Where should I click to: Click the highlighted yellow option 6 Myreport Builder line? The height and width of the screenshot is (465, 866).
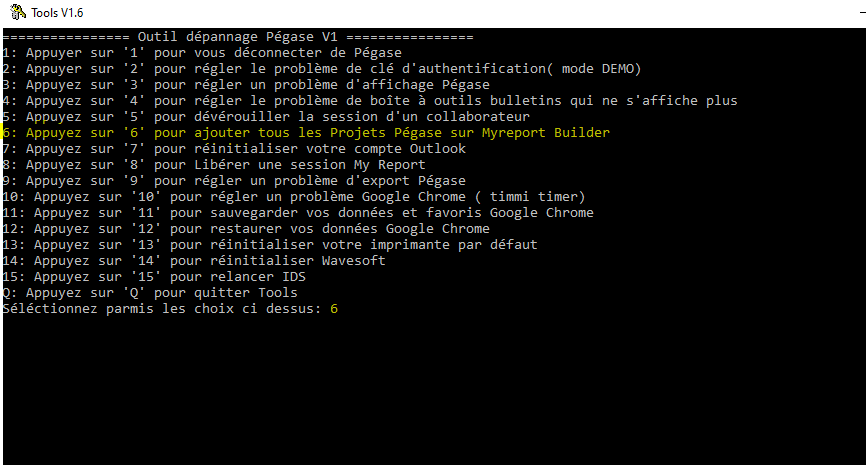(306, 132)
